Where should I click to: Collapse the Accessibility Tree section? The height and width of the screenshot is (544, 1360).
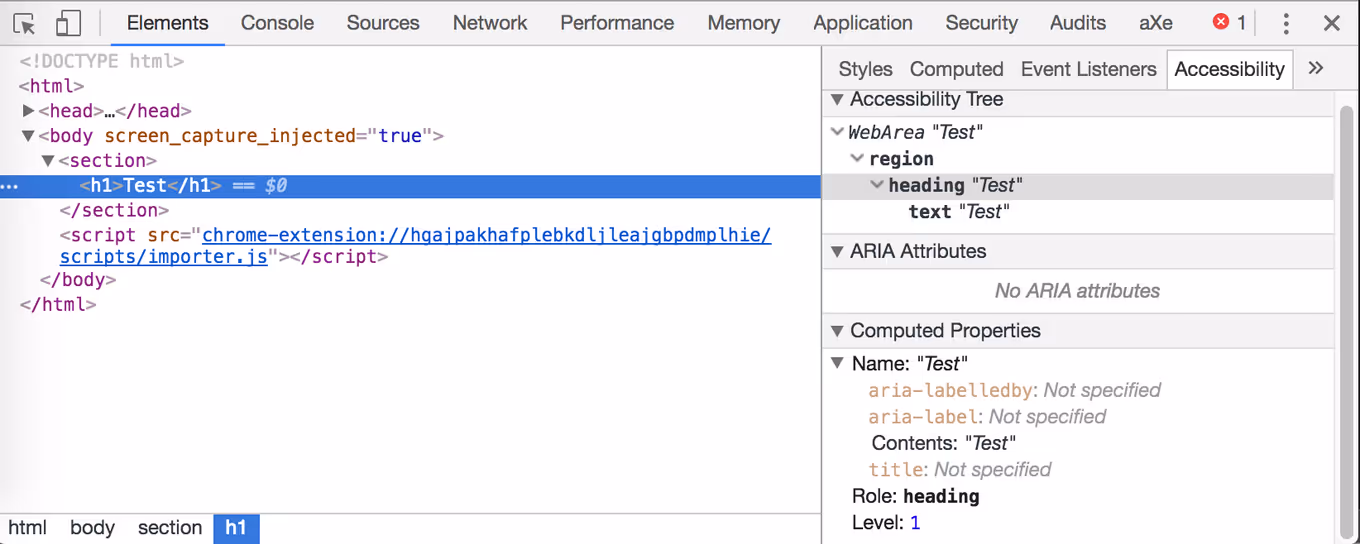click(x=837, y=100)
